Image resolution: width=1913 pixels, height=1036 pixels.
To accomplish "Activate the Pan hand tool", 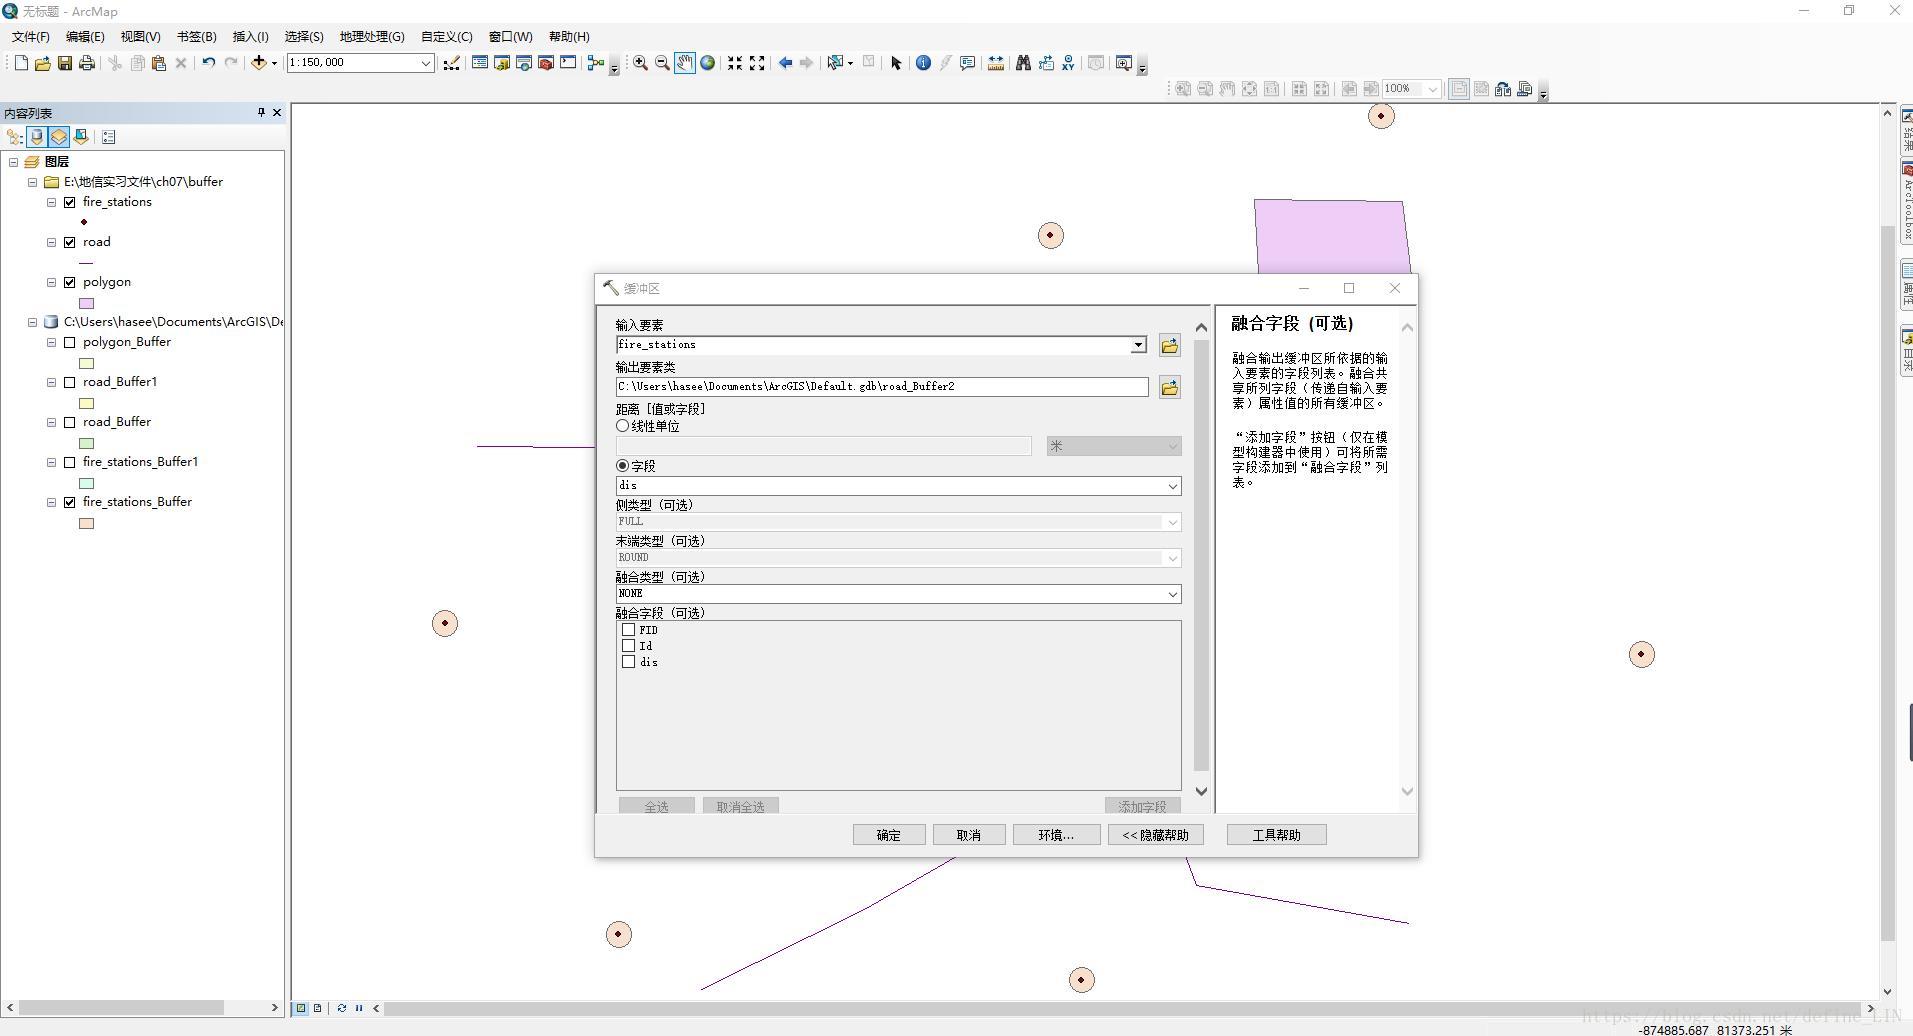I will point(685,63).
